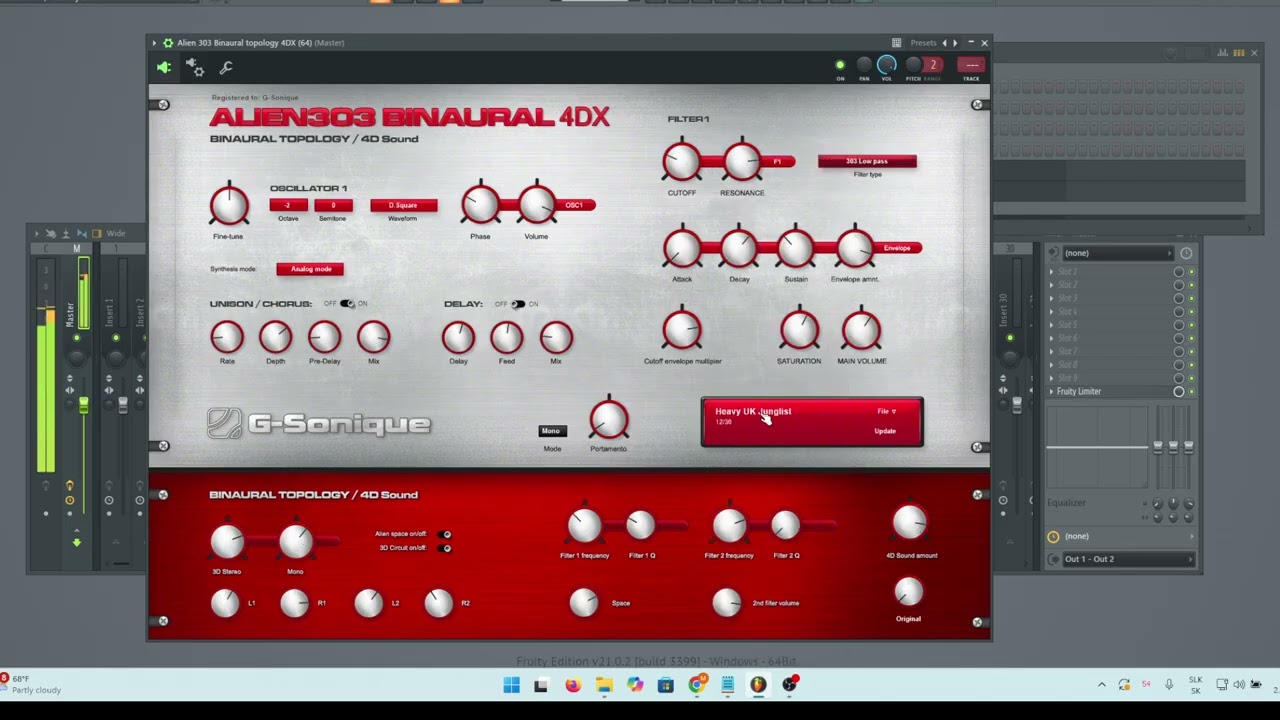Expand the Fruity Limiter slot arrow

(1052, 391)
